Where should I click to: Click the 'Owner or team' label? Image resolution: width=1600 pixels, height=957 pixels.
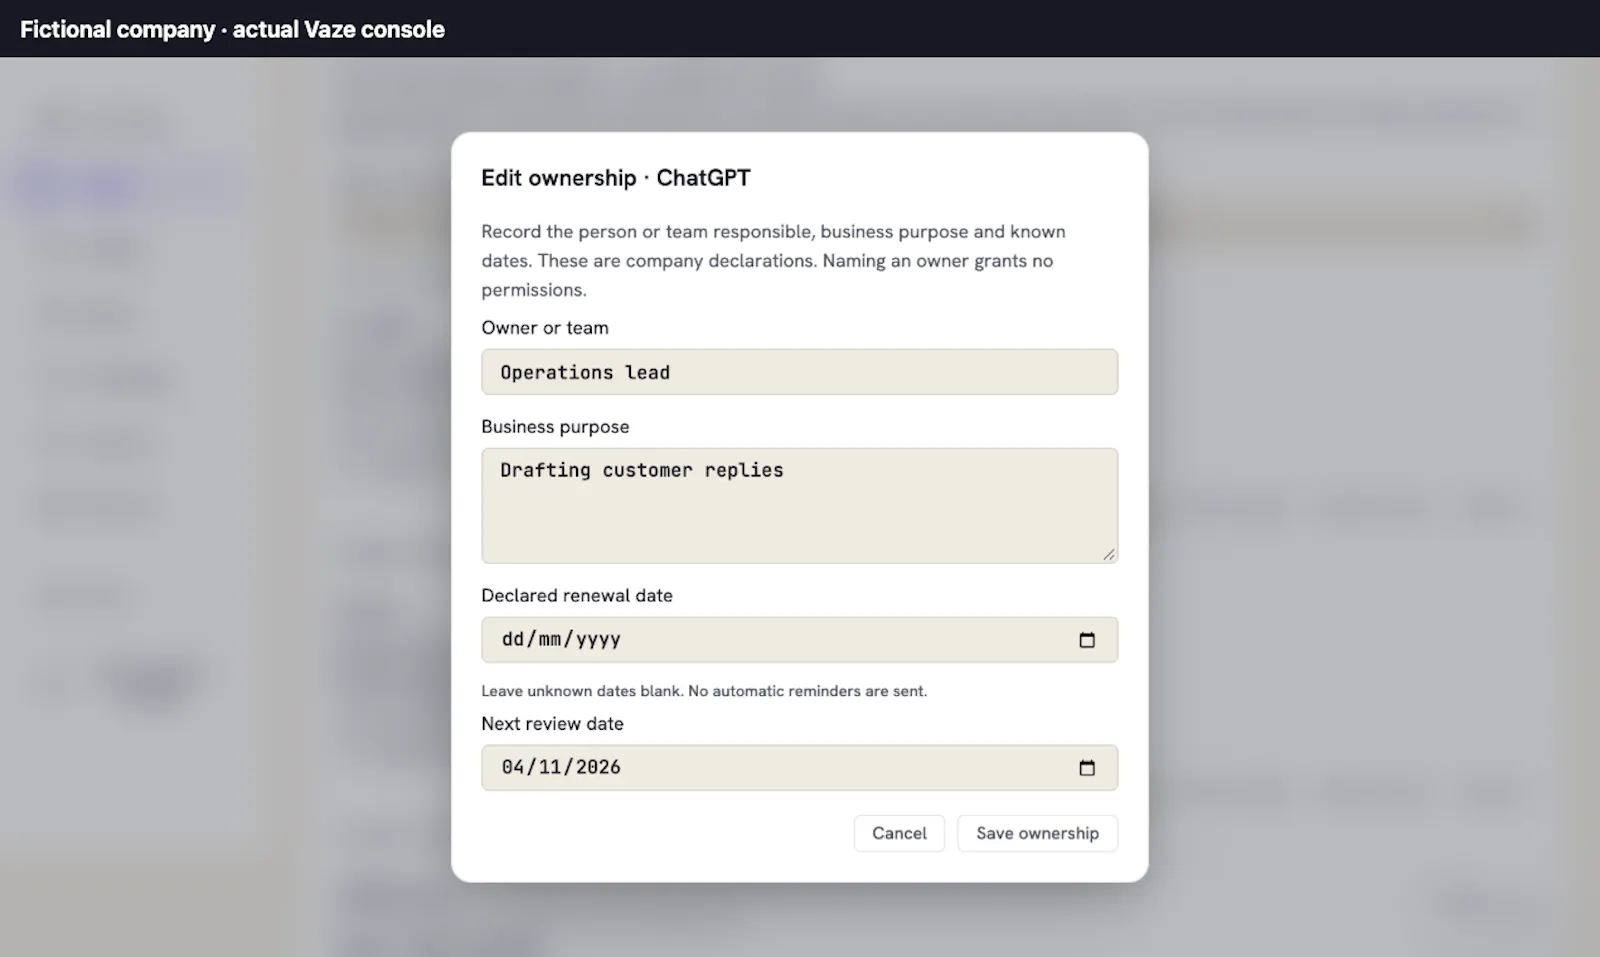[x=545, y=328]
